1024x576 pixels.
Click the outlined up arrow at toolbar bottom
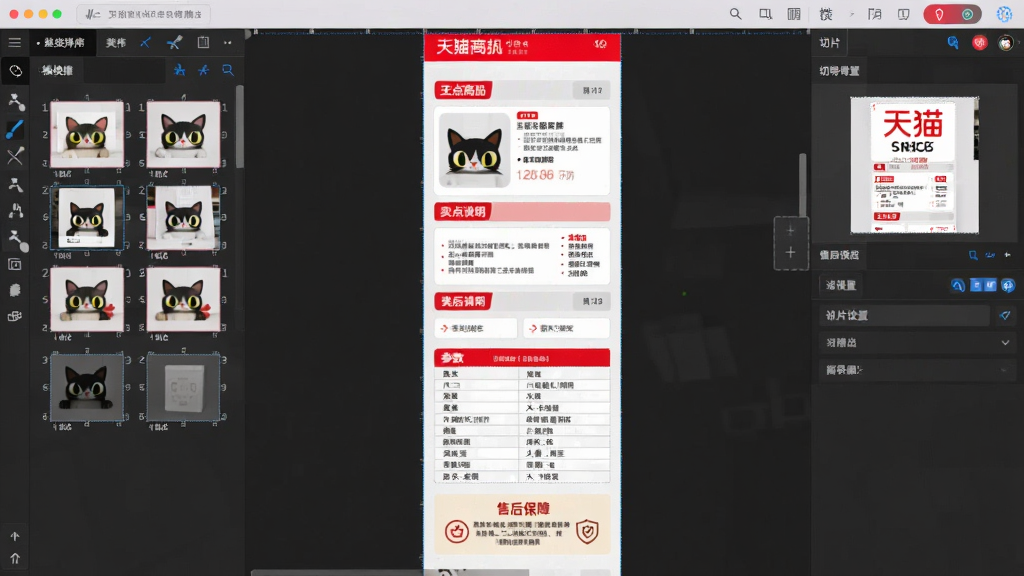coord(14,558)
